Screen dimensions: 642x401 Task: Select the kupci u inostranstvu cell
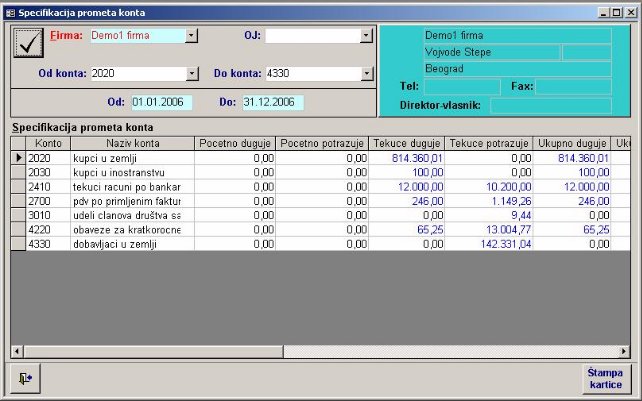pos(131,172)
